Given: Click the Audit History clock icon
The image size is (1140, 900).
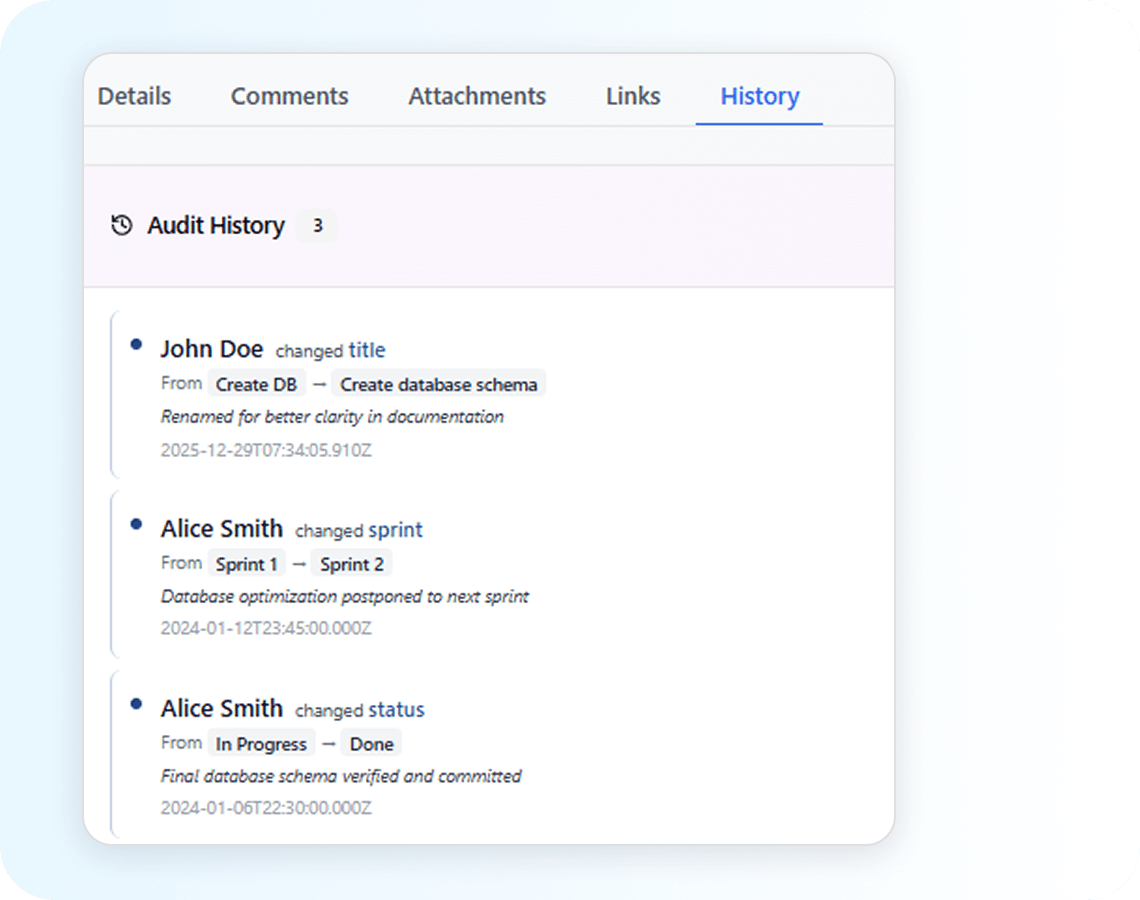Looking at the screenshot, I should (x=121, y=225).
